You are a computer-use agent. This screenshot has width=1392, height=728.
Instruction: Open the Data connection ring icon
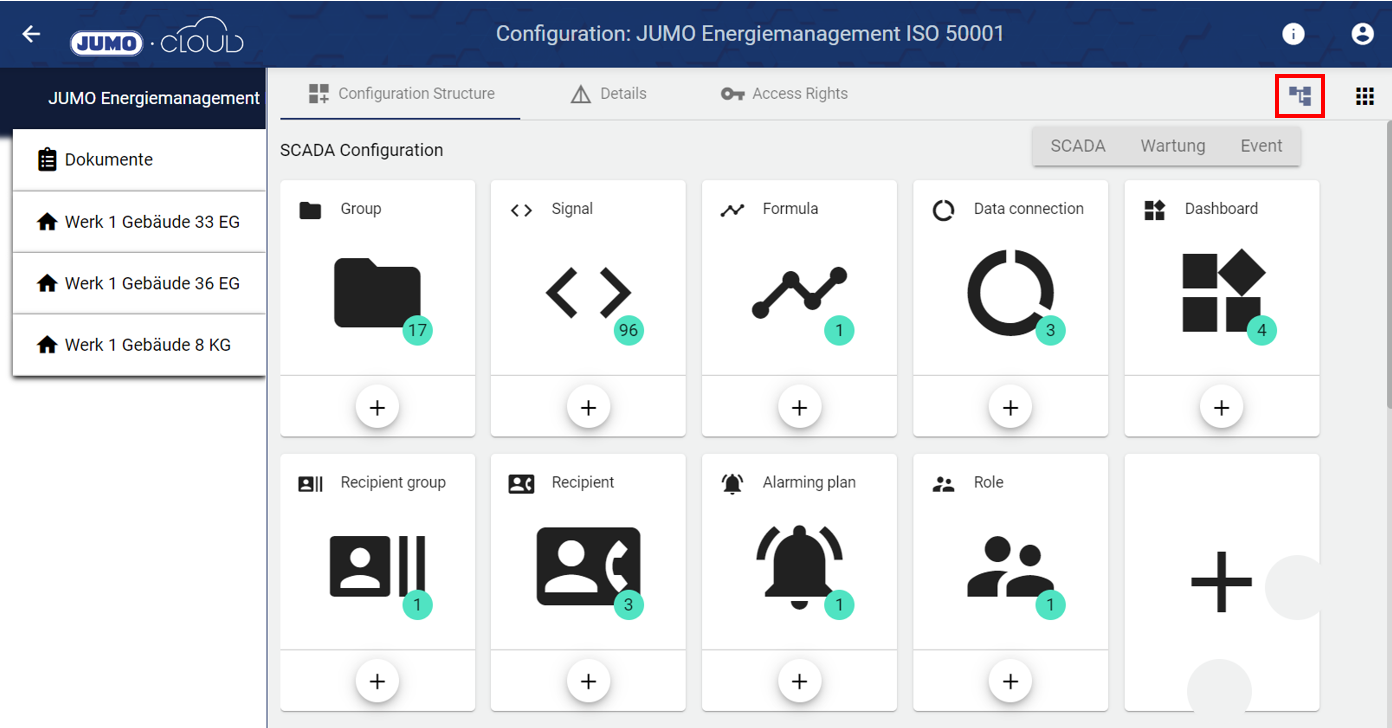coord(1010,292)
